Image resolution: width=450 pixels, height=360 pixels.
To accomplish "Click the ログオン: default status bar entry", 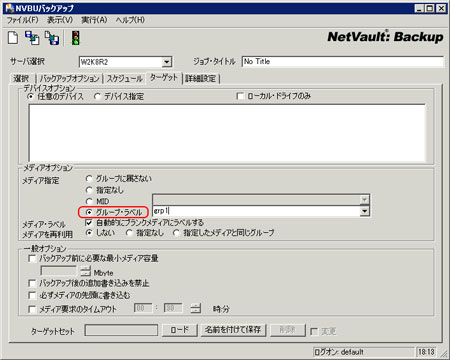I will pyautogui.click(x=363, y=352).
